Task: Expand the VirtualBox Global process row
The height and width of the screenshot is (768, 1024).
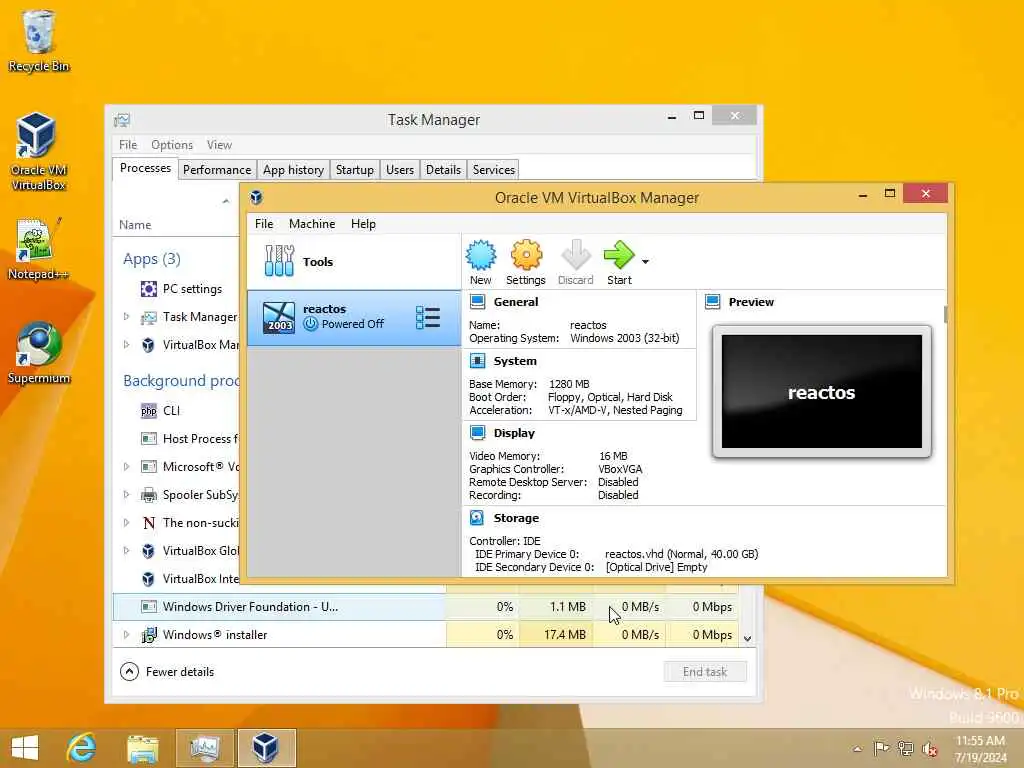Action: 127,551
